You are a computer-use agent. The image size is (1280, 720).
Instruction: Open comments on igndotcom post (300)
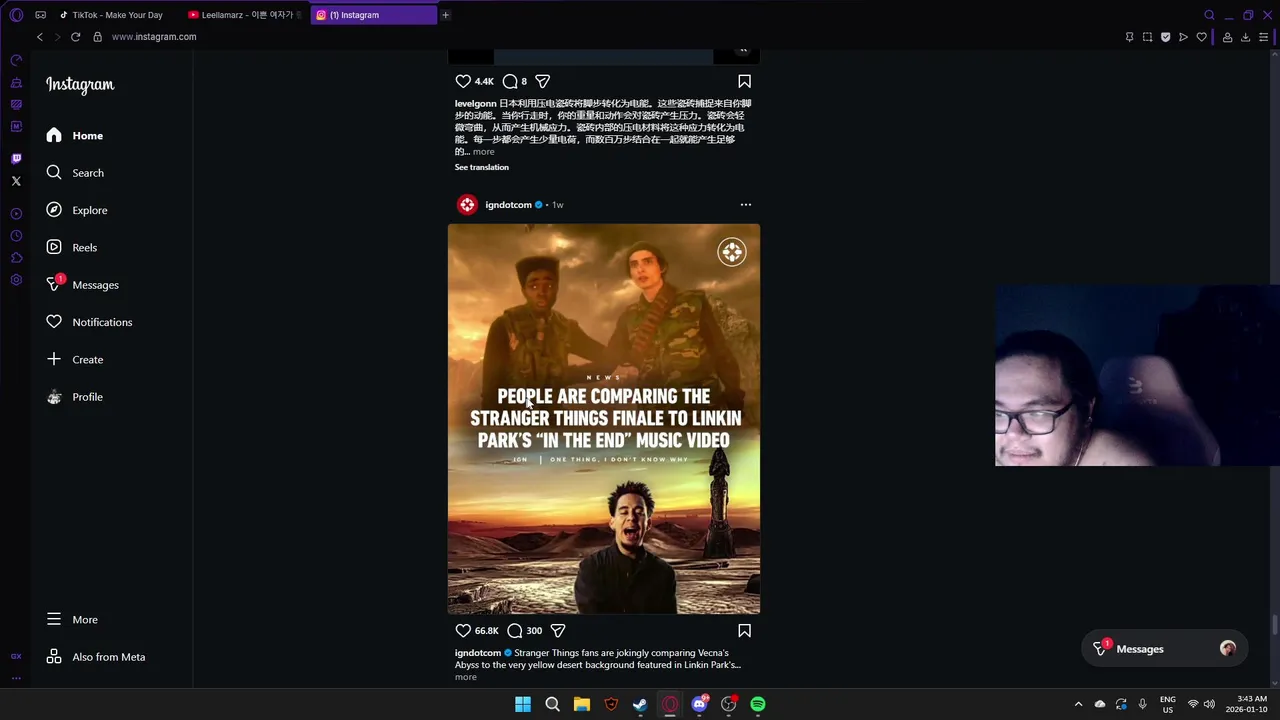[514, 631]
